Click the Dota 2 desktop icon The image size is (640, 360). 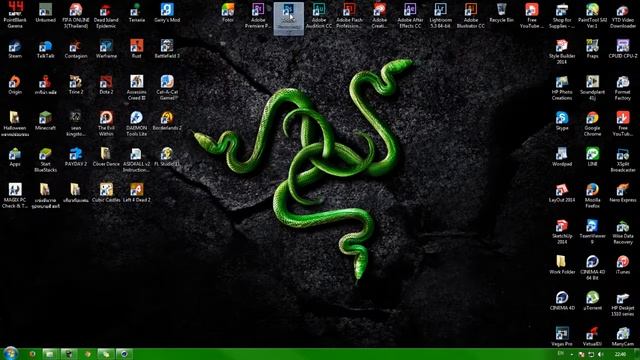[106, 85]
